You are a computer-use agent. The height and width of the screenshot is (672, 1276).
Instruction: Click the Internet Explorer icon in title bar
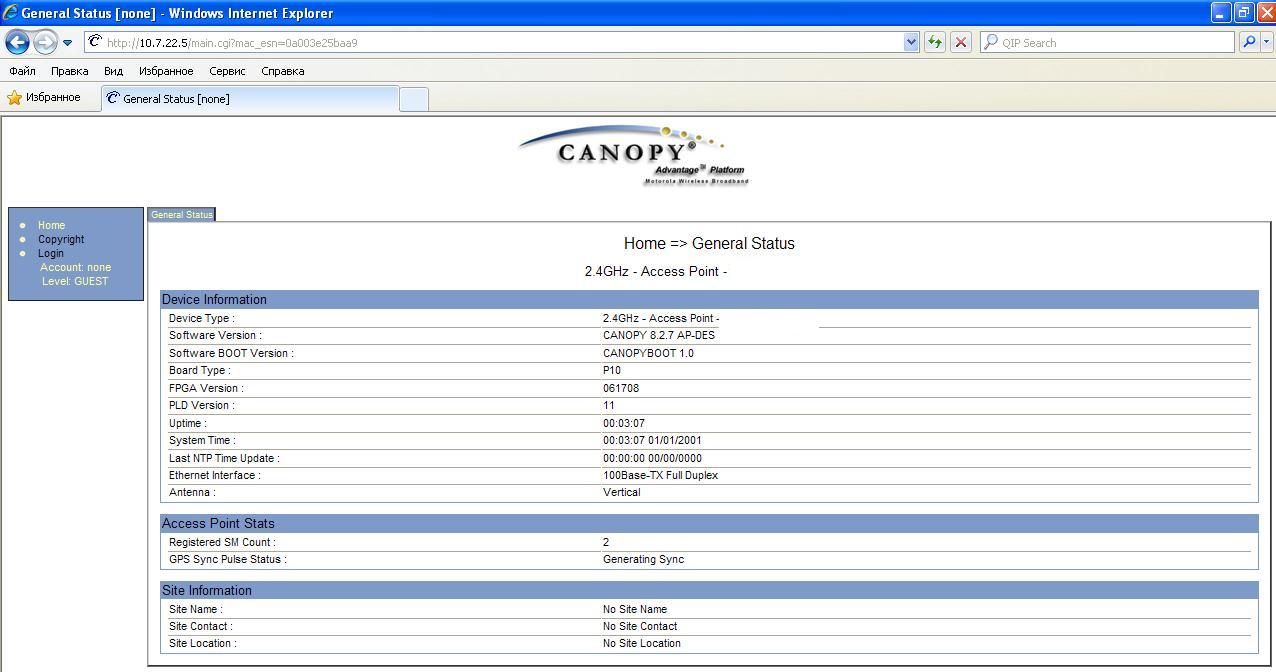pos(10,13)
